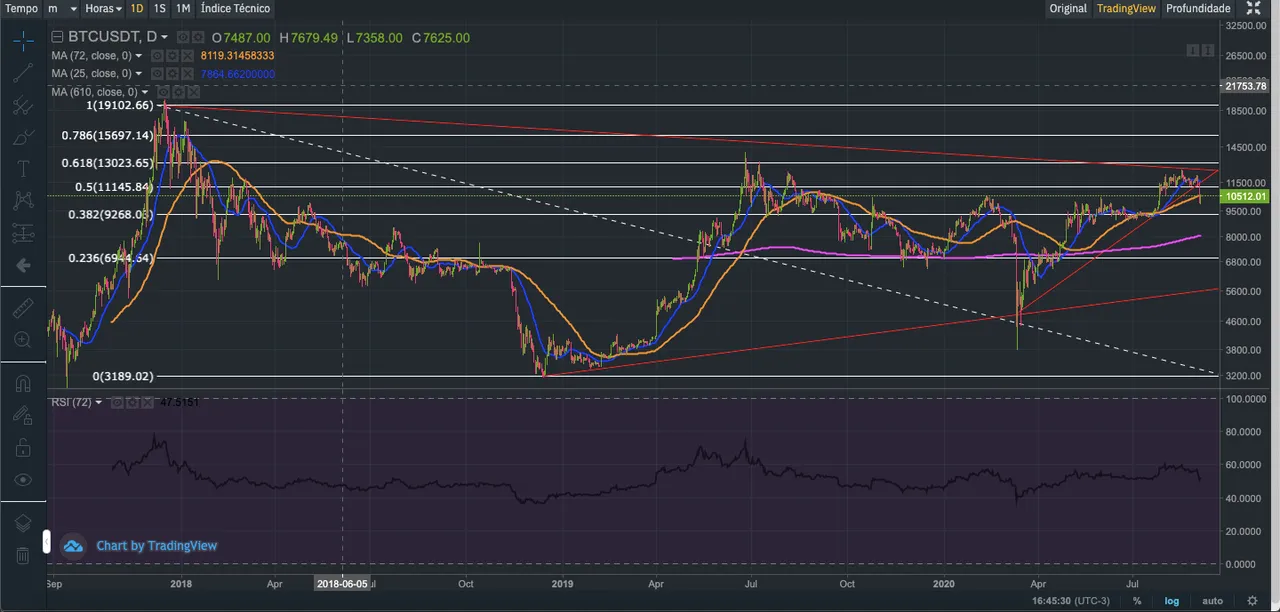Click the left arrow back icon
Viewport: 1280px width, 612px height.
[x=23, y=265]
